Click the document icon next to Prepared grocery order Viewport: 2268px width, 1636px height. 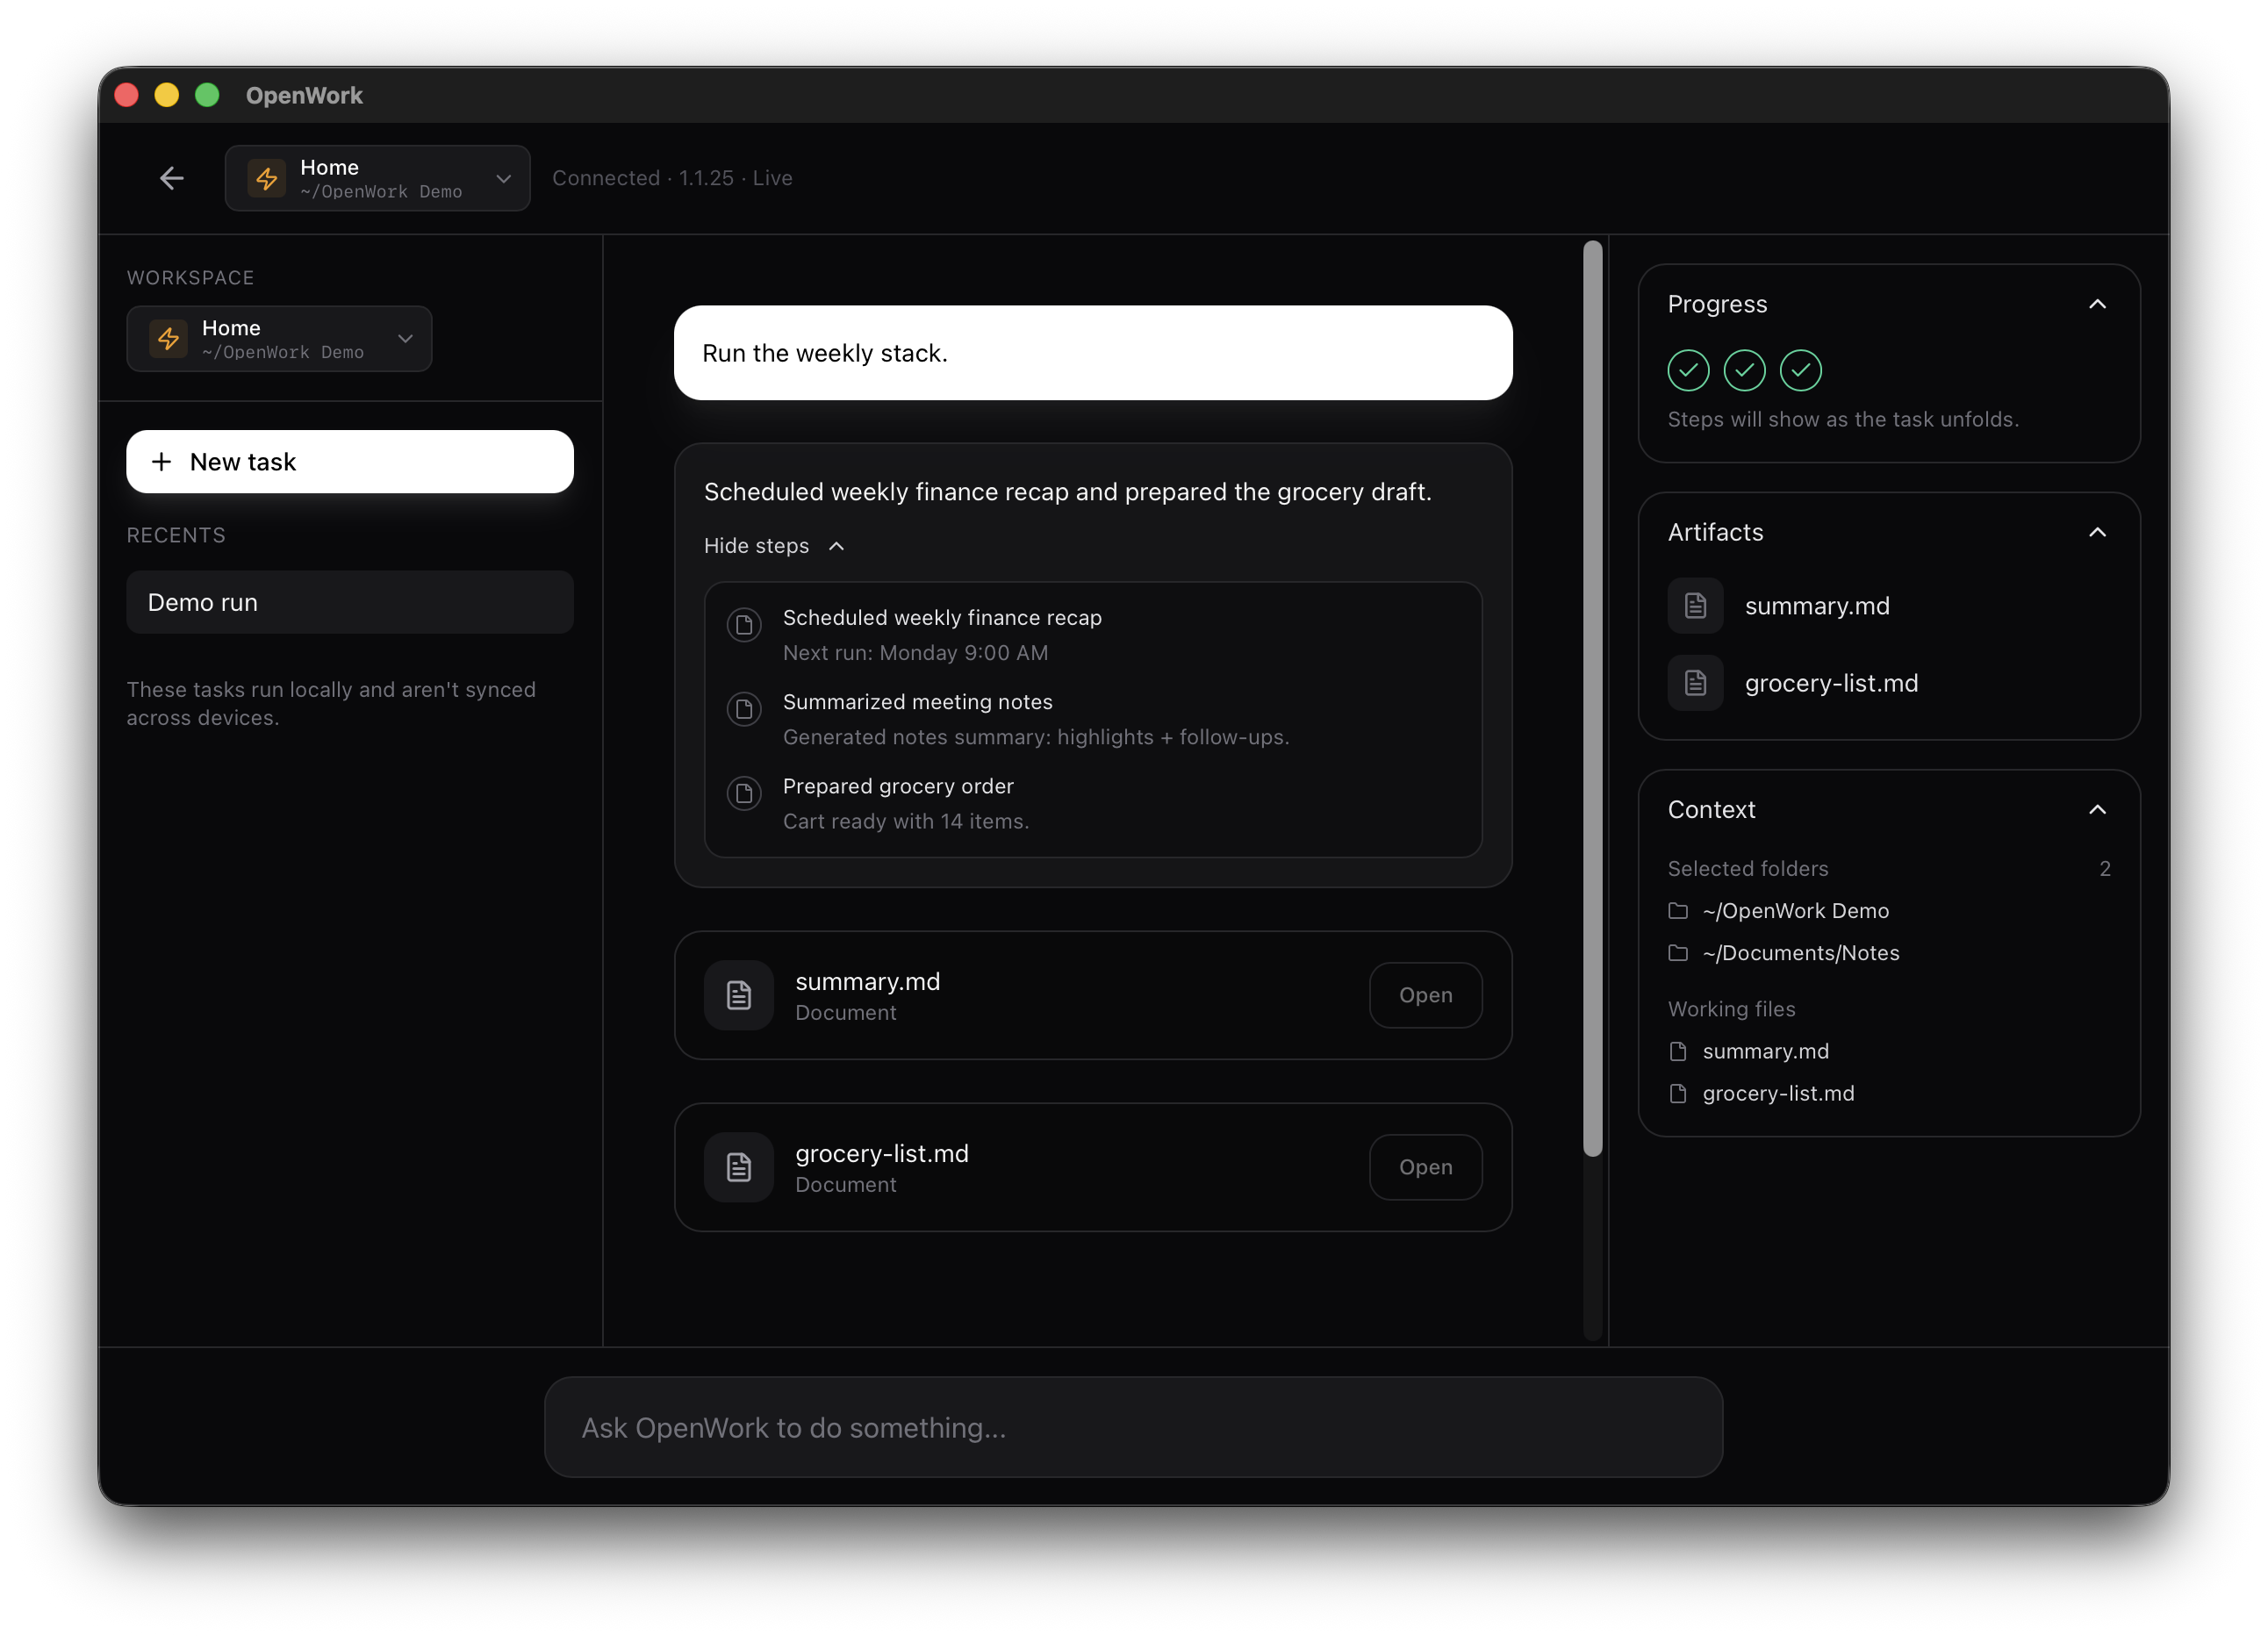click(x=744, y=793)
